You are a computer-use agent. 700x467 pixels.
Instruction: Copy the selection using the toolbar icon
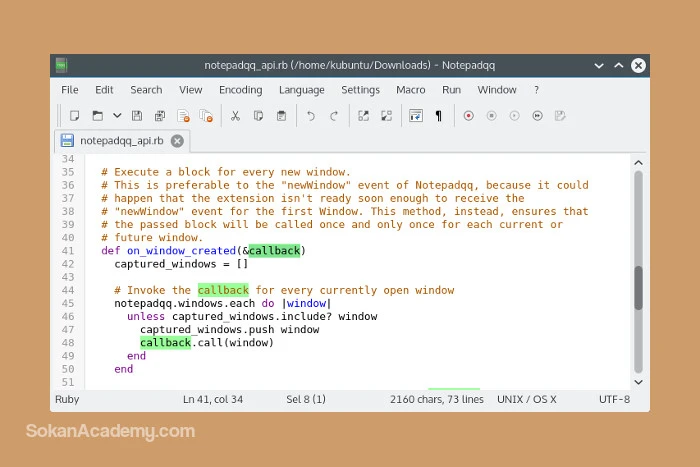click(x=258, y=116)
